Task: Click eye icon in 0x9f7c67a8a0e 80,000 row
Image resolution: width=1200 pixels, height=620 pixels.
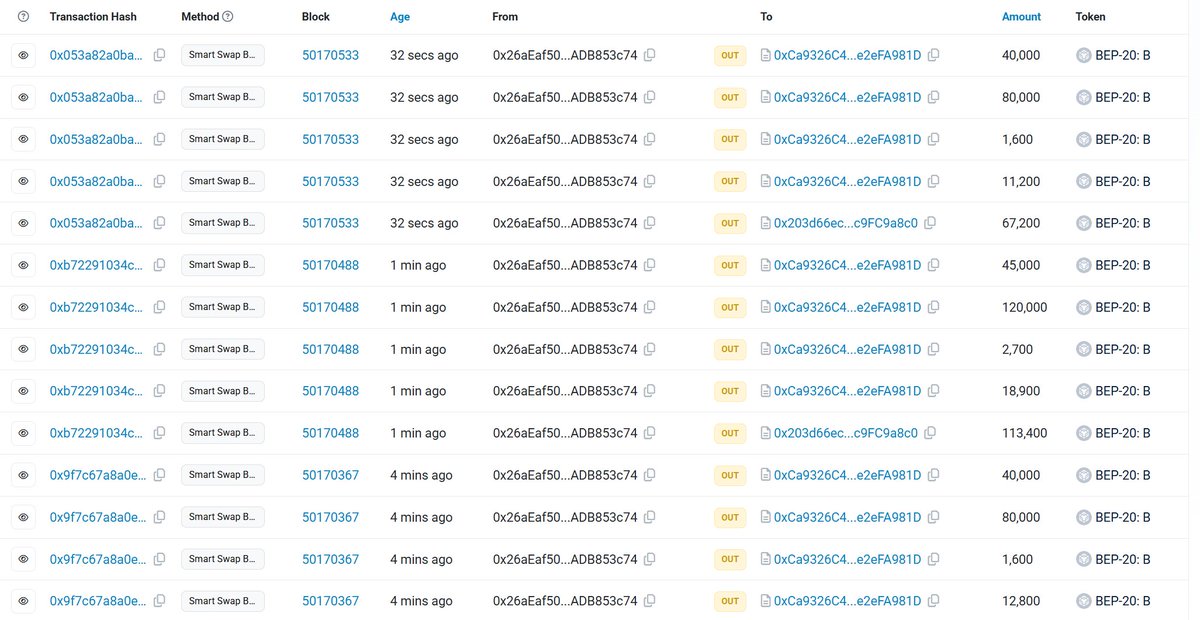Action: [x=24, y=518]
